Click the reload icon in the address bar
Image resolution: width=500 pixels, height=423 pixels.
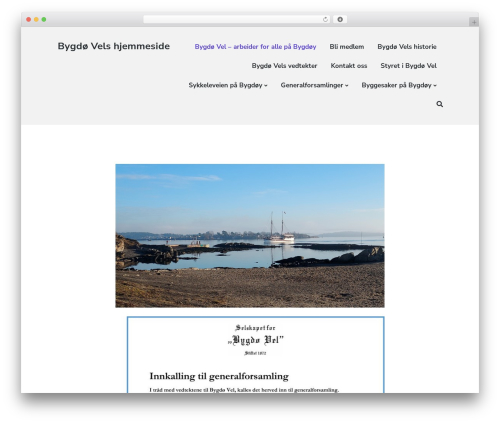(325, 19)
